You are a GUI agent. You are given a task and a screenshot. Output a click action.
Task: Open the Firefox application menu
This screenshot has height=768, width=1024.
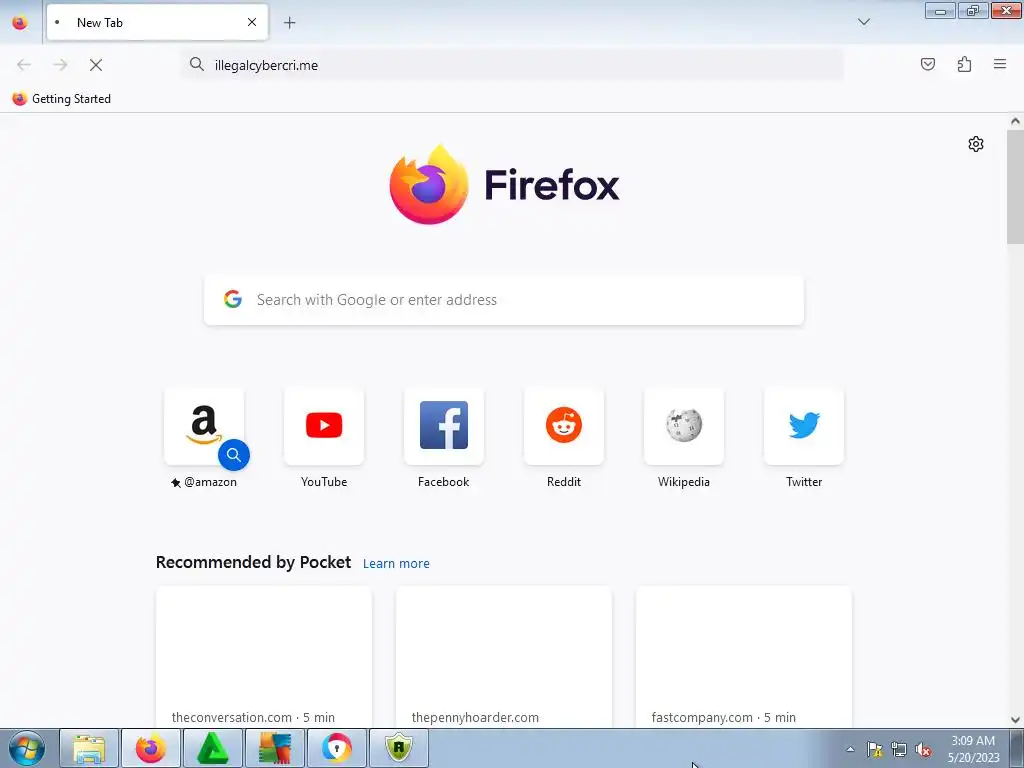pos(1000,64)
